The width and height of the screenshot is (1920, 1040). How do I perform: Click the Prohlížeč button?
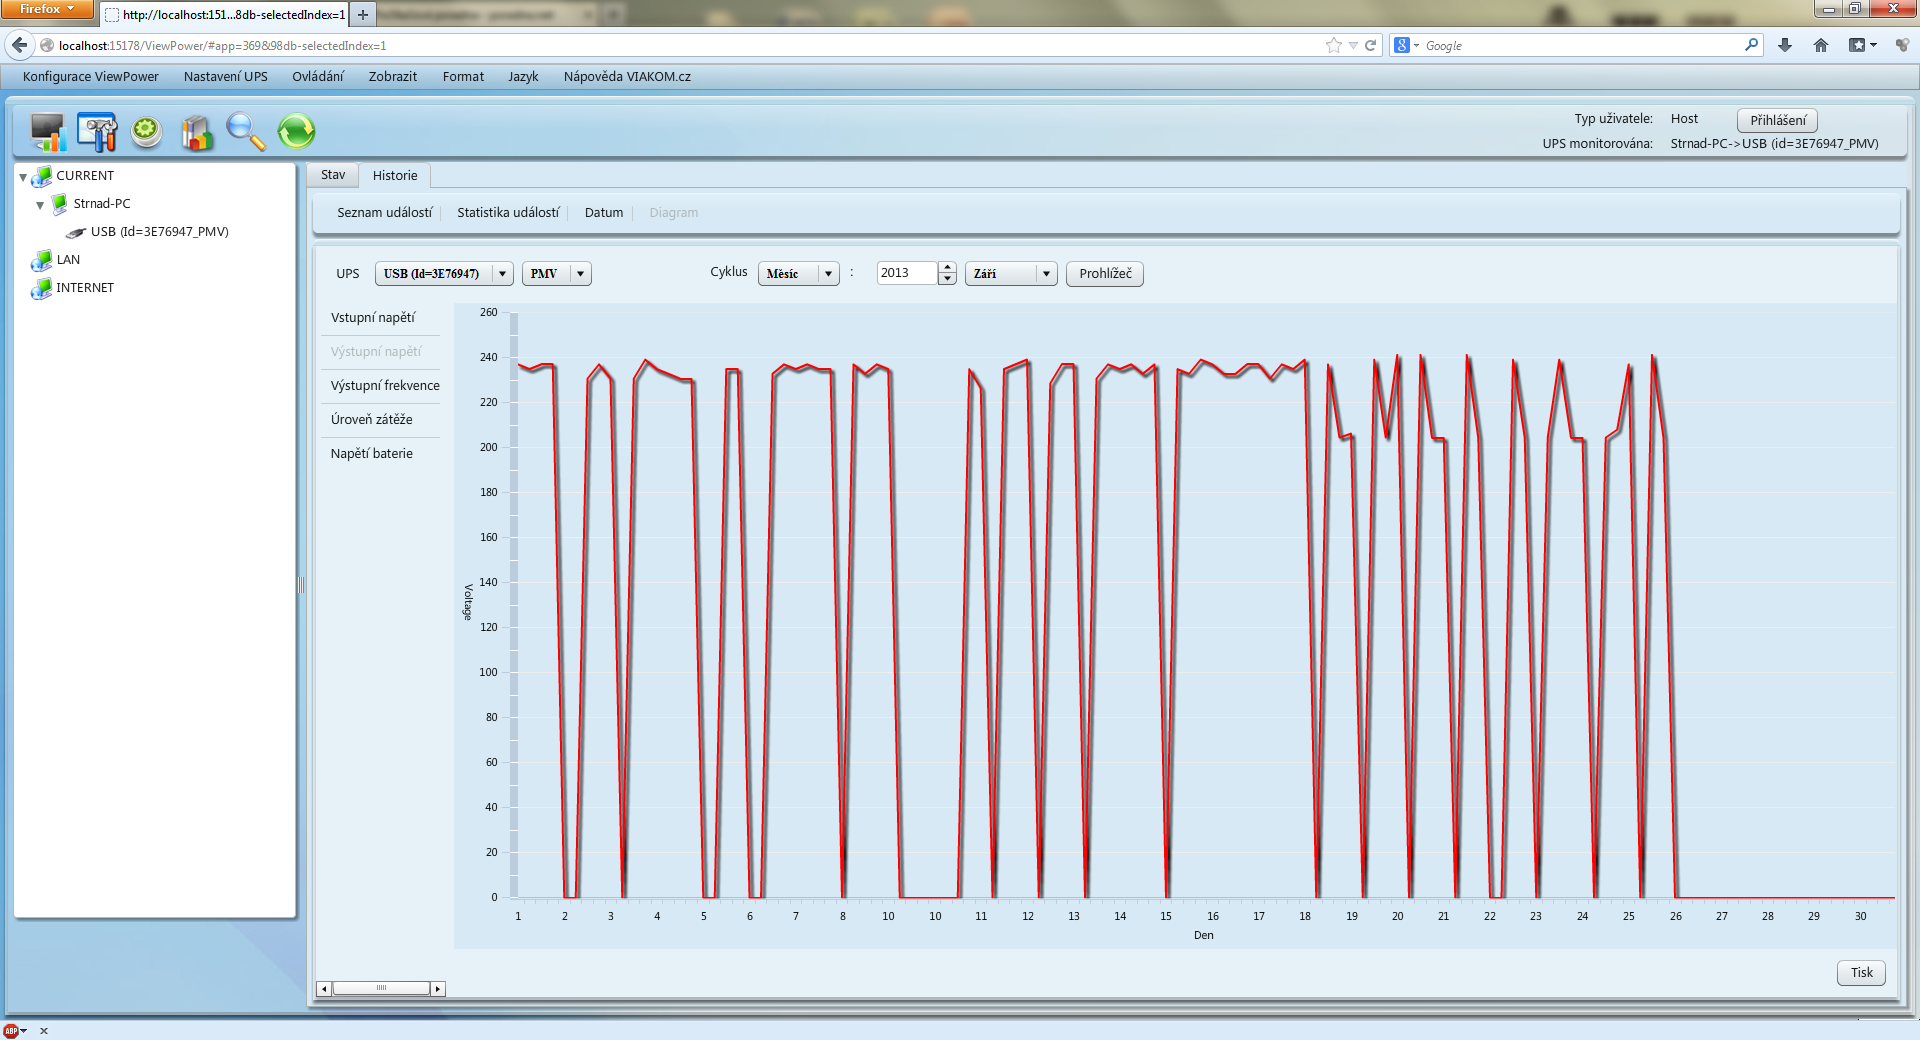point(1105,274)
